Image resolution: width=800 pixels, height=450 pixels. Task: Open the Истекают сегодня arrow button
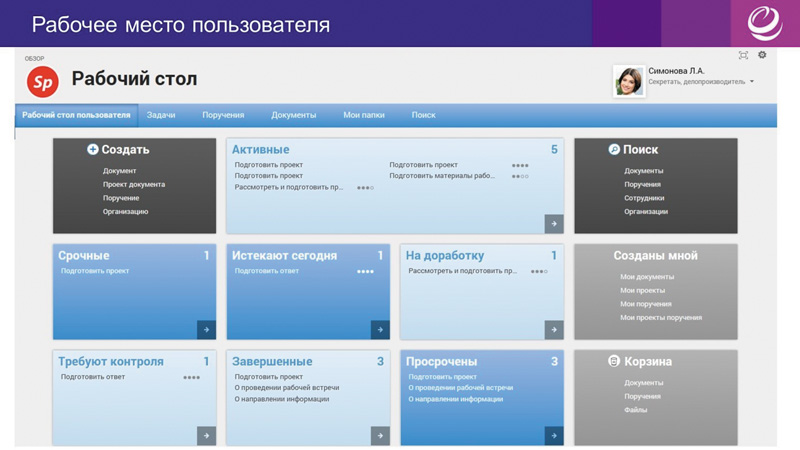point(380,330)
